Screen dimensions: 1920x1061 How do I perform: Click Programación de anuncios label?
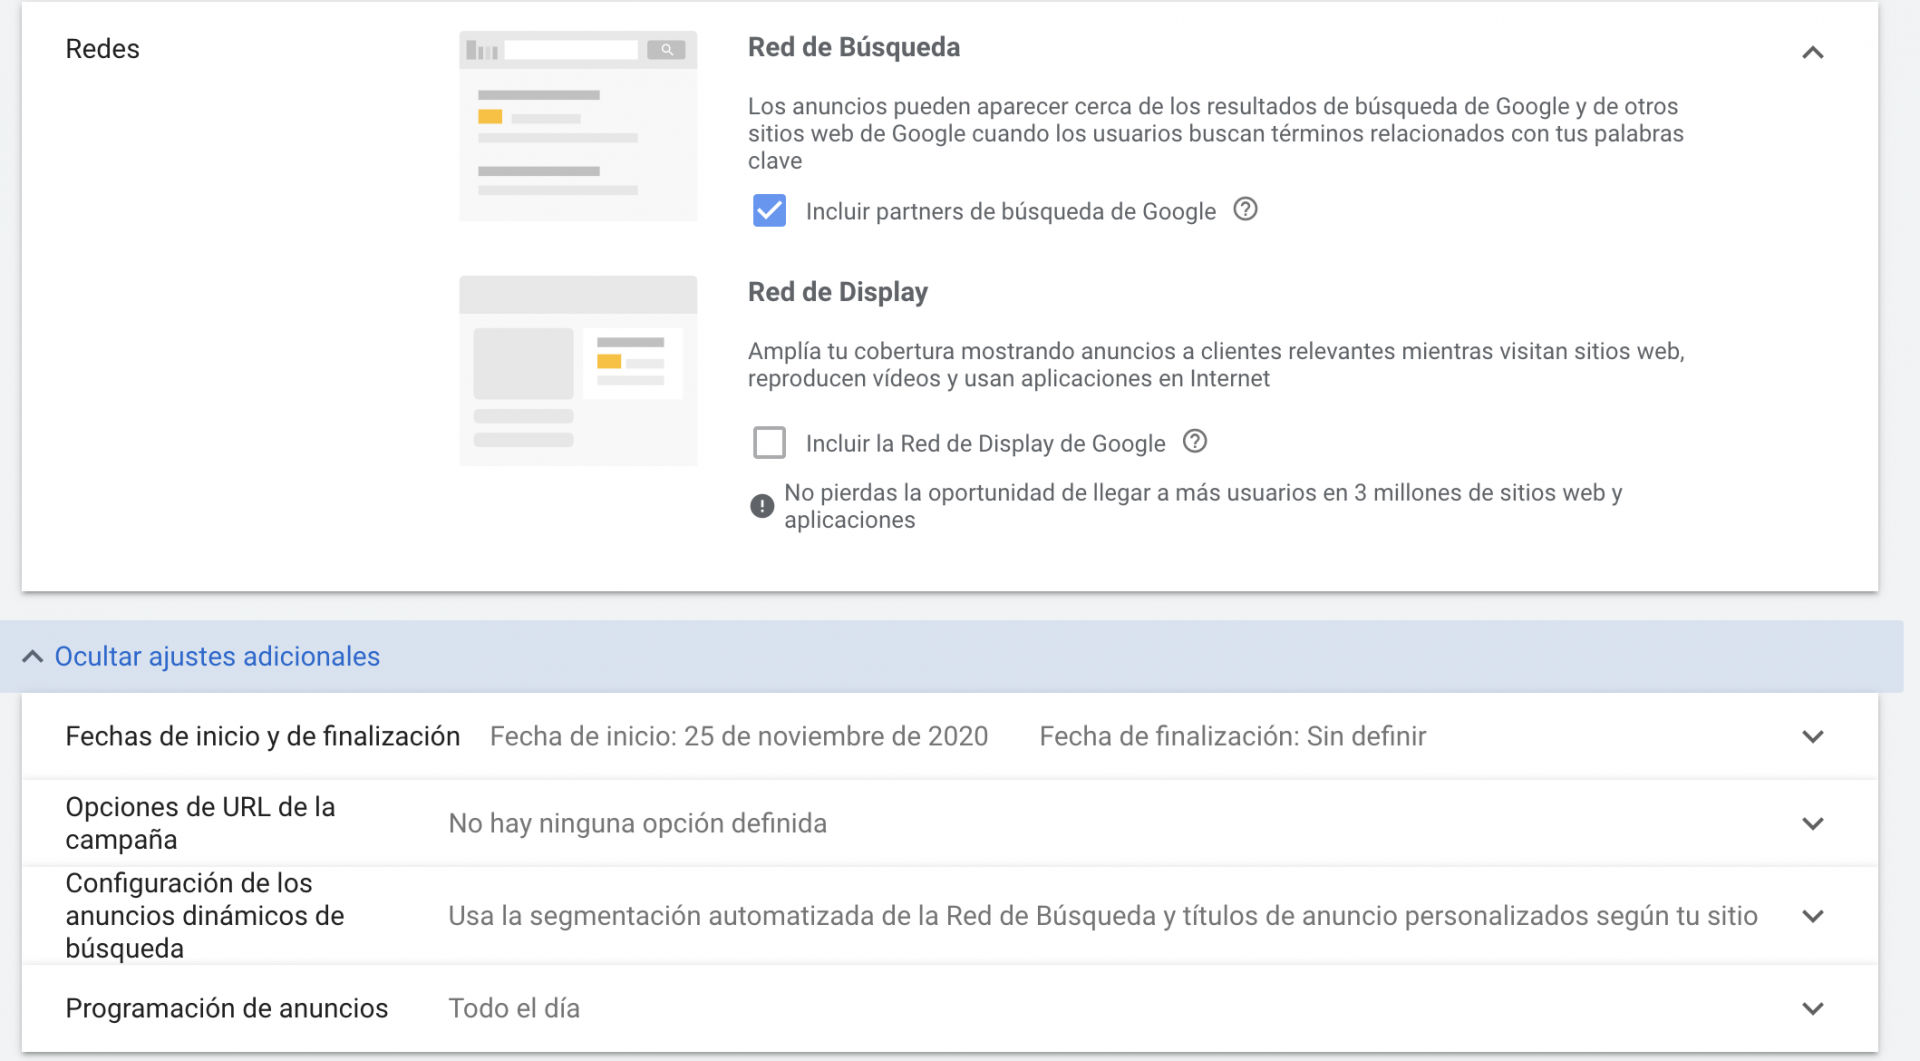pos(227,1008)
